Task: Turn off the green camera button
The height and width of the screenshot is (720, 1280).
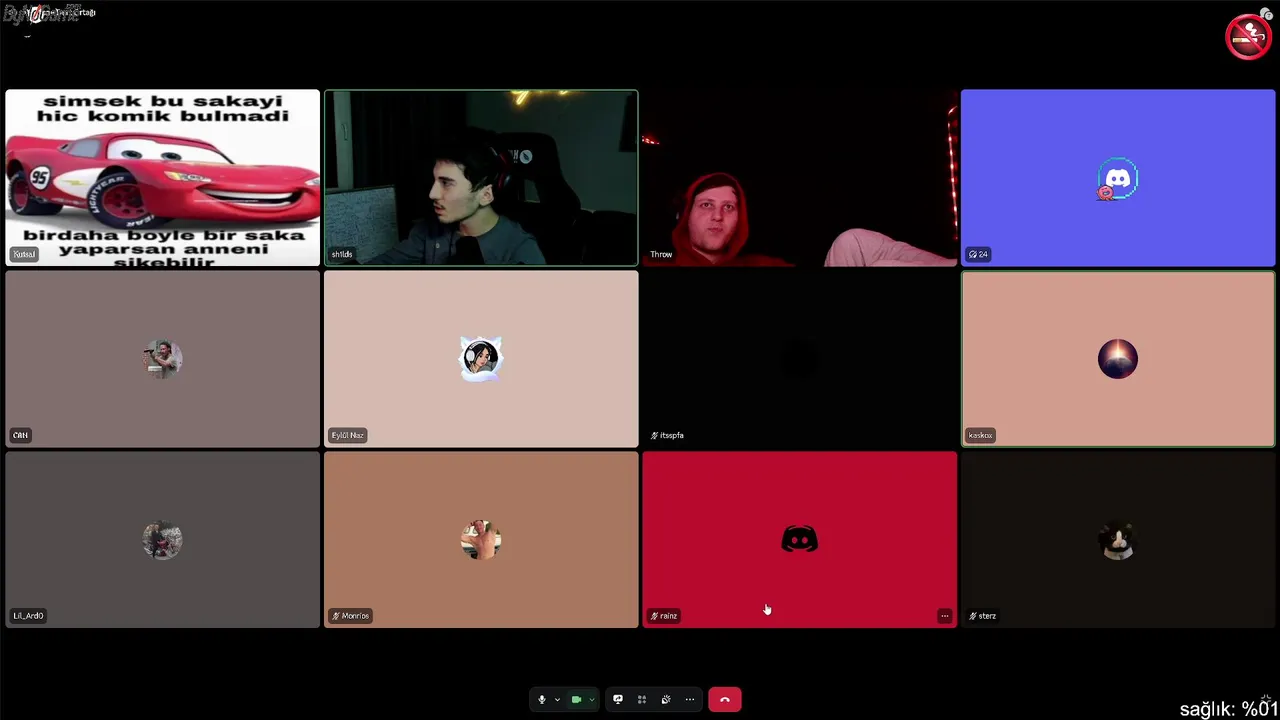Action: click(x=576, y=700)
